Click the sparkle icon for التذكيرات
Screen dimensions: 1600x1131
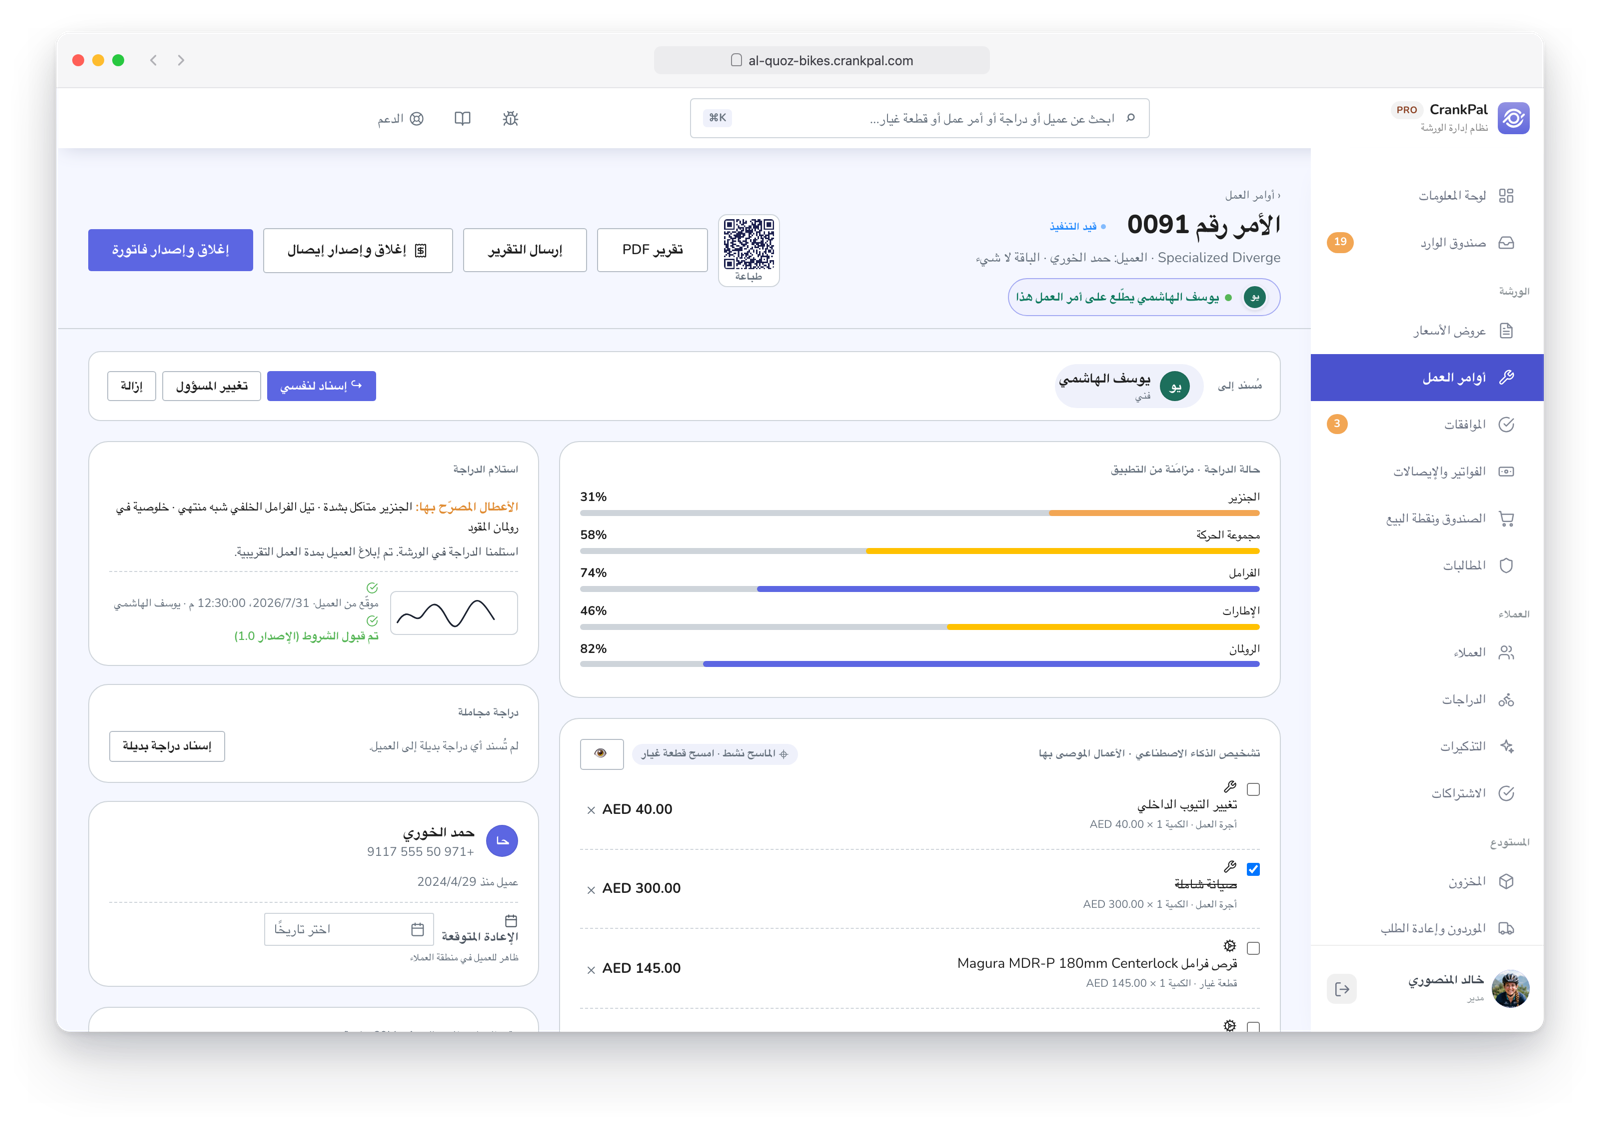pyautogui.click(x=1506, y=747)
